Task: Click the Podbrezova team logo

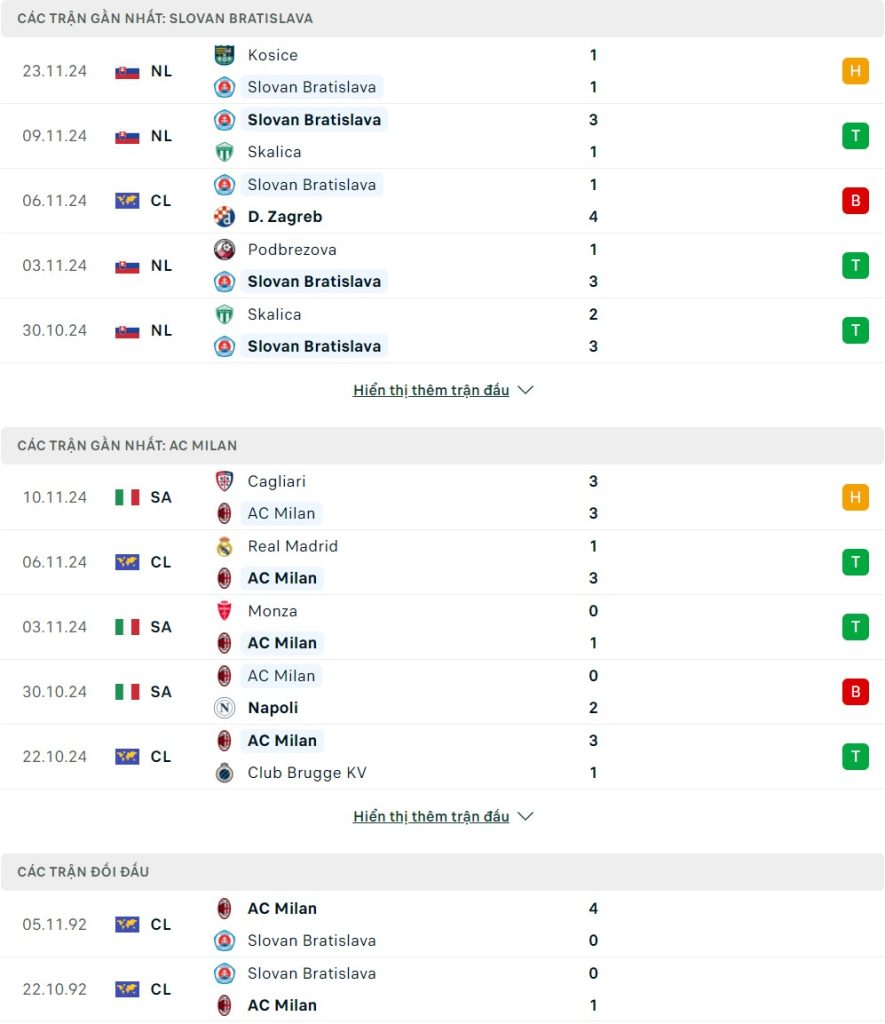Action: pos(225,249)
